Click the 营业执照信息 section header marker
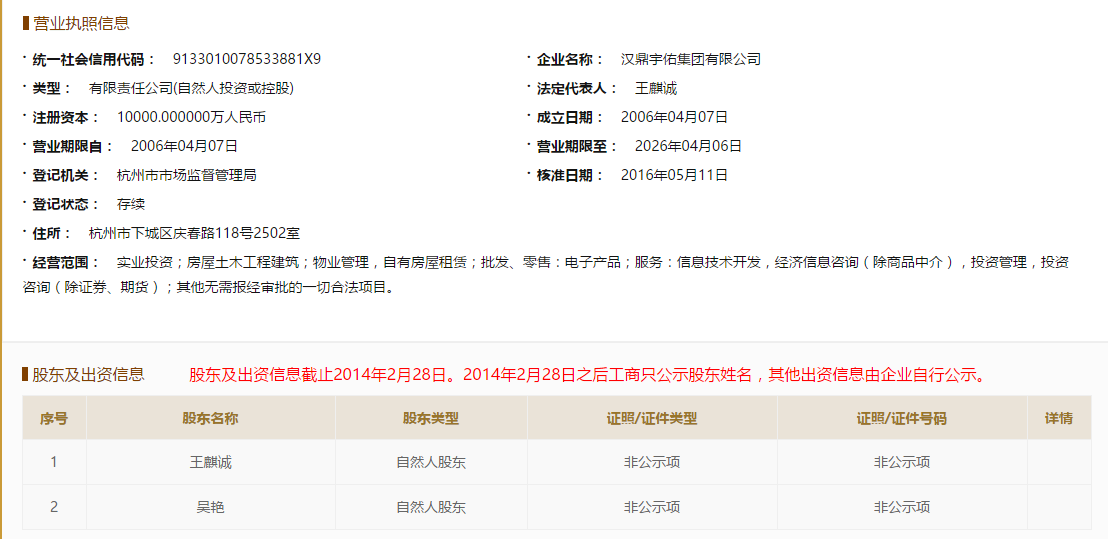 (25, 23)
